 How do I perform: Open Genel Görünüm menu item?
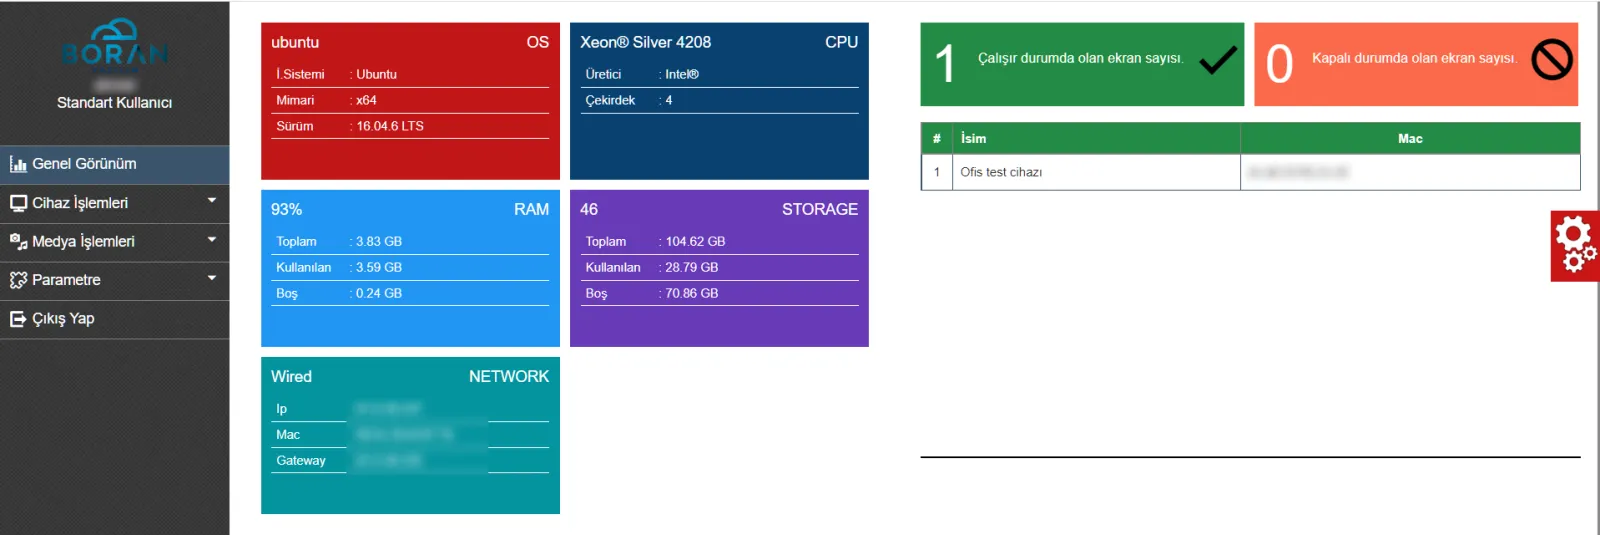[114, 164]
